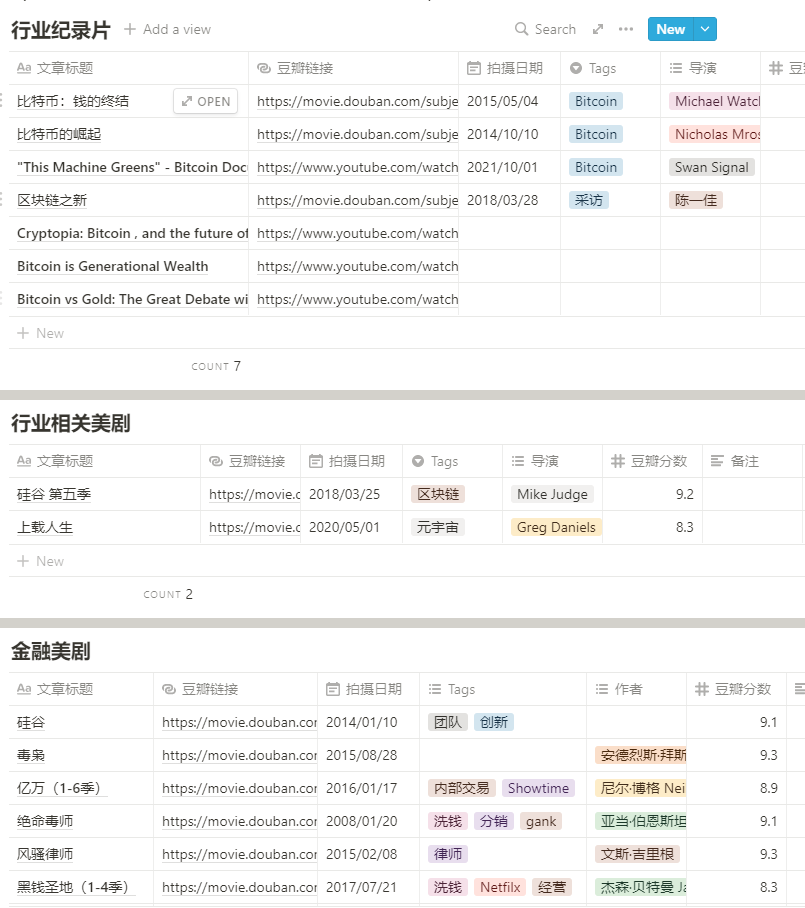Expand the New button dropdown arrow
This screenshot has height=908, width=805.
click(x=705, y=29)
